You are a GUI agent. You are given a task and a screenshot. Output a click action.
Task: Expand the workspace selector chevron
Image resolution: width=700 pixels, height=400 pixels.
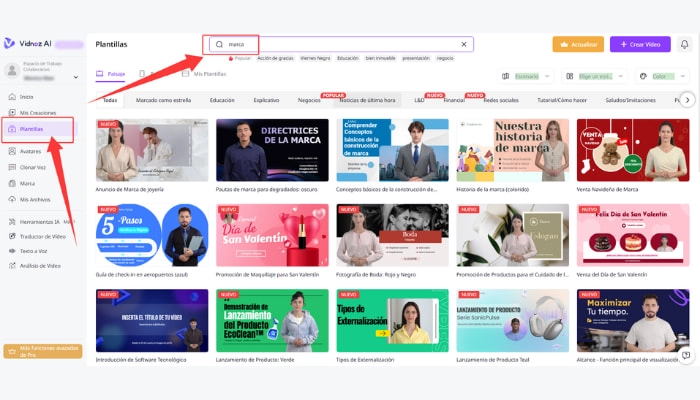pyautogui.click(x=76, y=77)
